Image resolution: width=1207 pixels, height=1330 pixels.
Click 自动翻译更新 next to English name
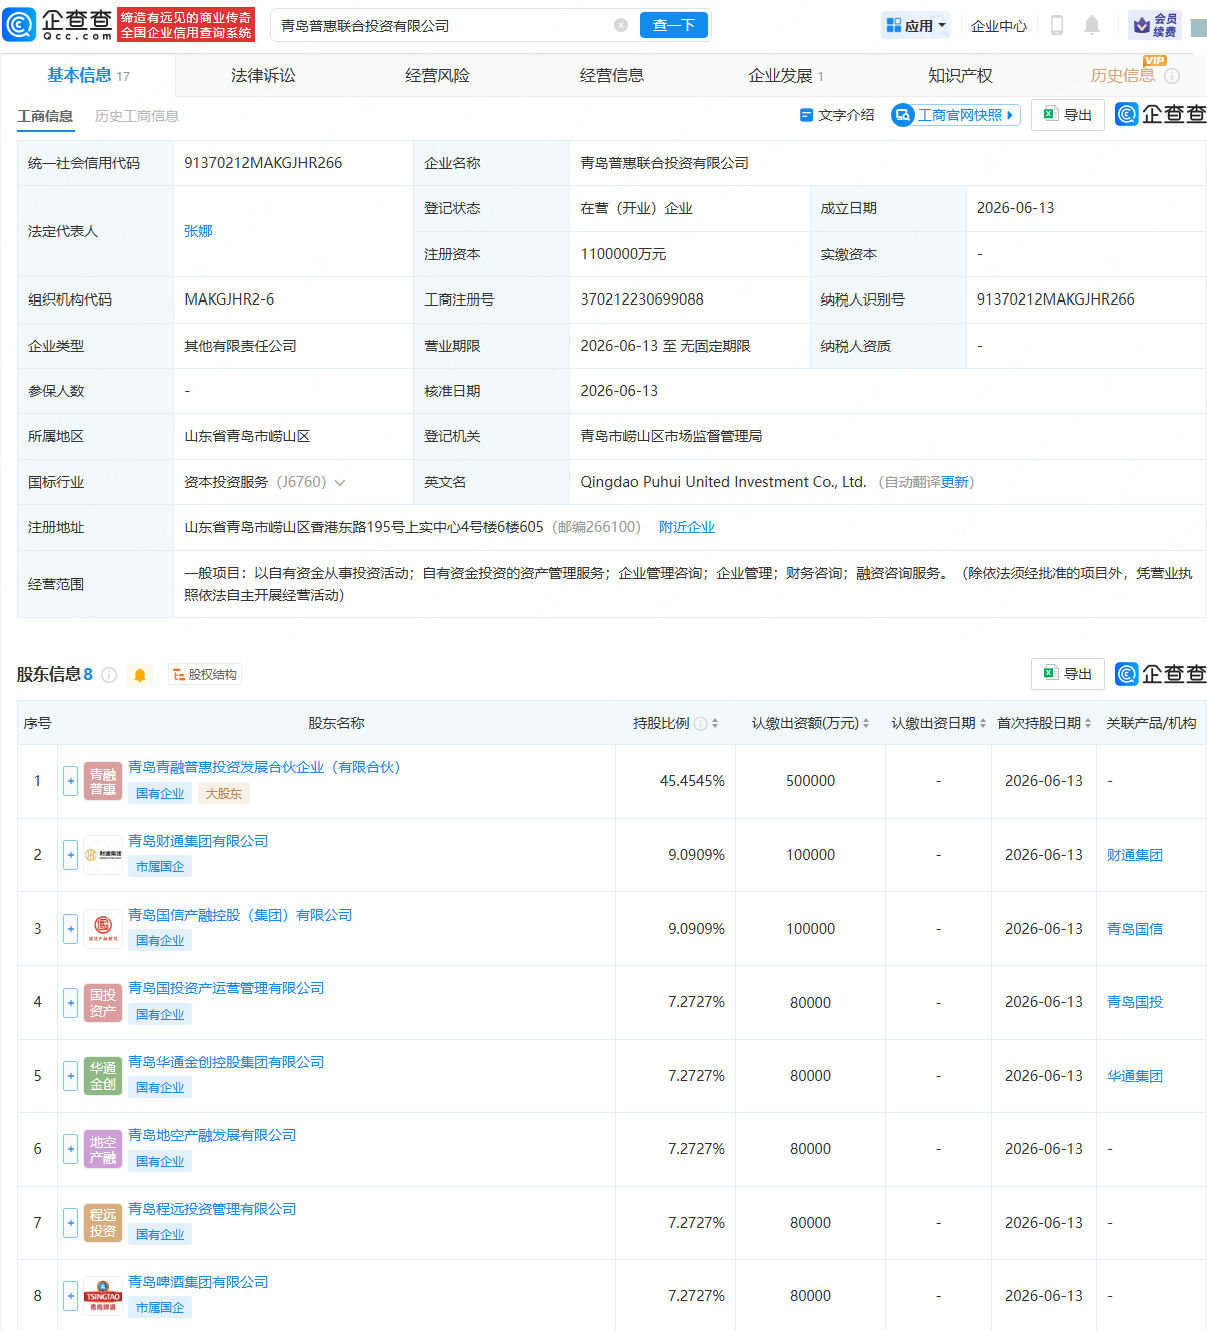[926, 482]
